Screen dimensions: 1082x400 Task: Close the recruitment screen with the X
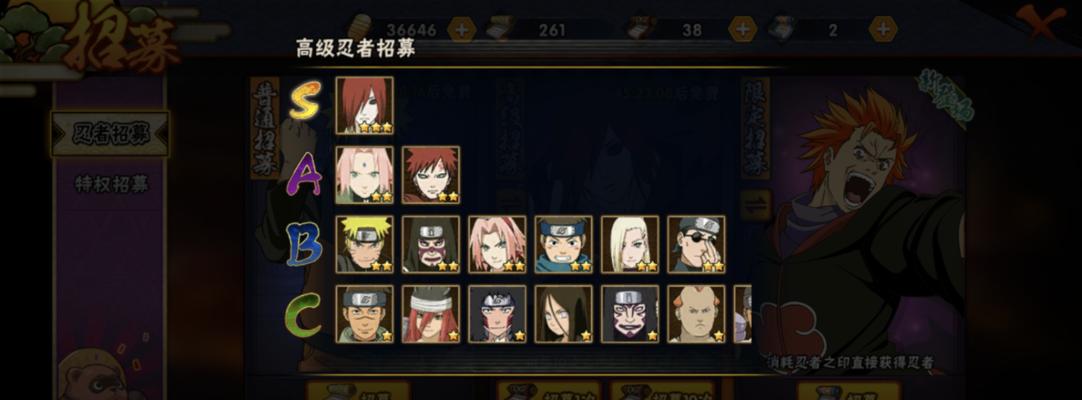[x=1041, y=22]
